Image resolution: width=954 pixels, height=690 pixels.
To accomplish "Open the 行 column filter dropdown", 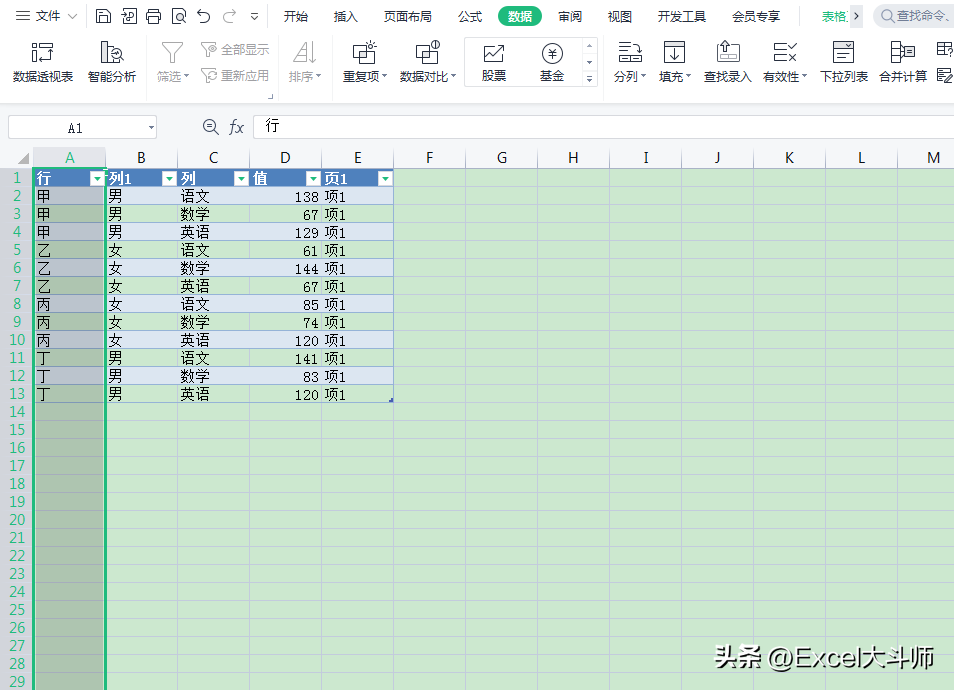I will 97,178.
